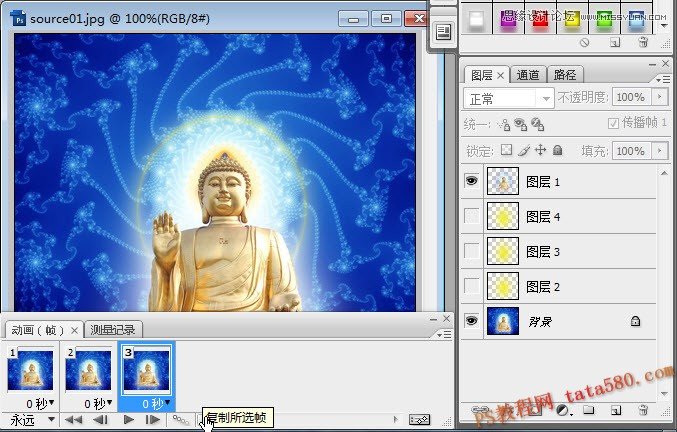Show 图层 2 visibility box
This screenshot has width=677, height=432.
[x=471, y=285]
